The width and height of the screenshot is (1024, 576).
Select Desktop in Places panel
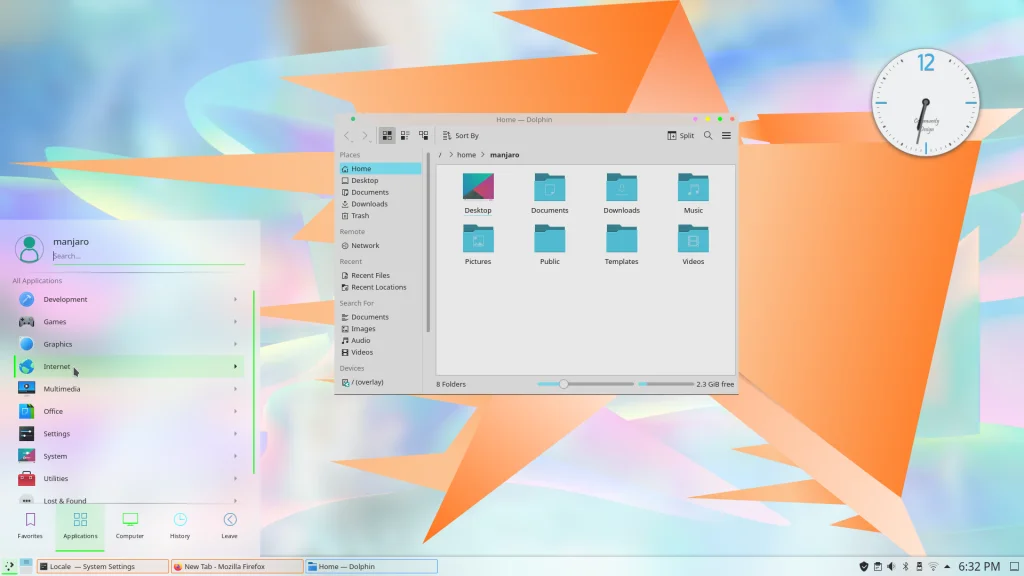(380, 180)
